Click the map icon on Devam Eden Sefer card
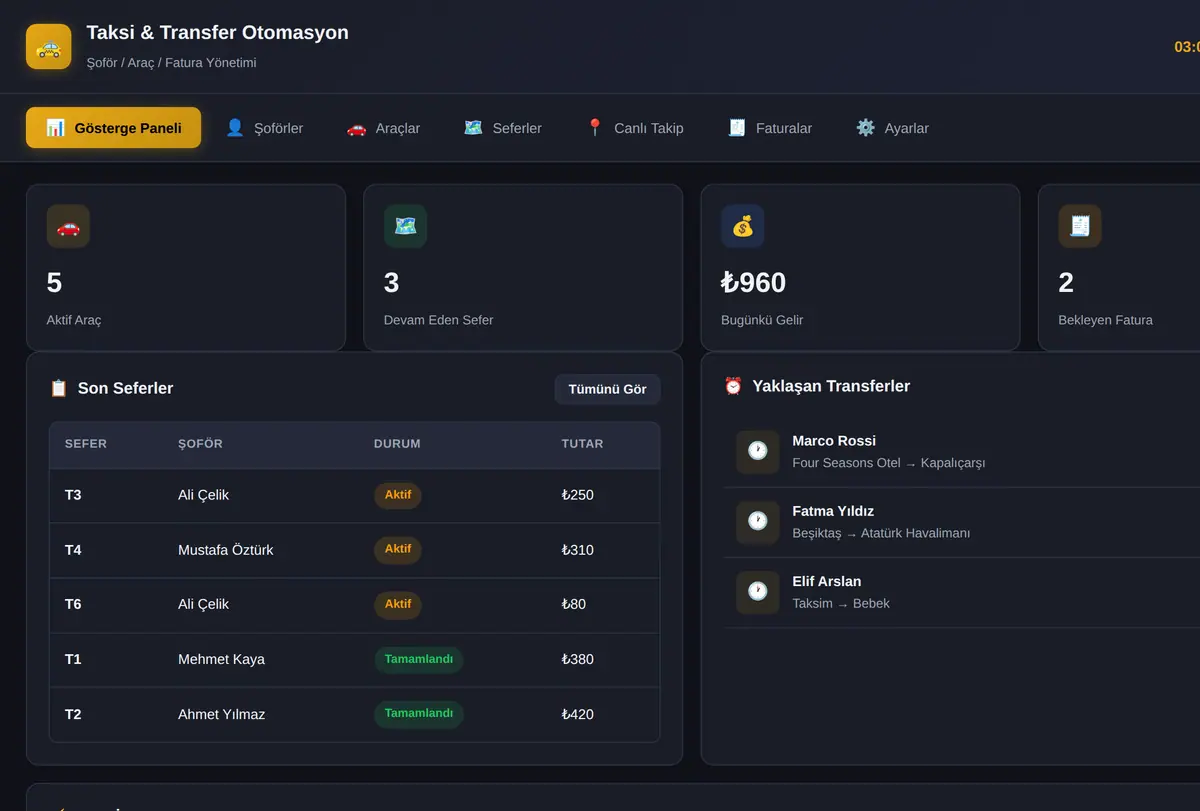The width and height of the screenshot is (1200, 811). pyautogui.click(x=405, y=227)
